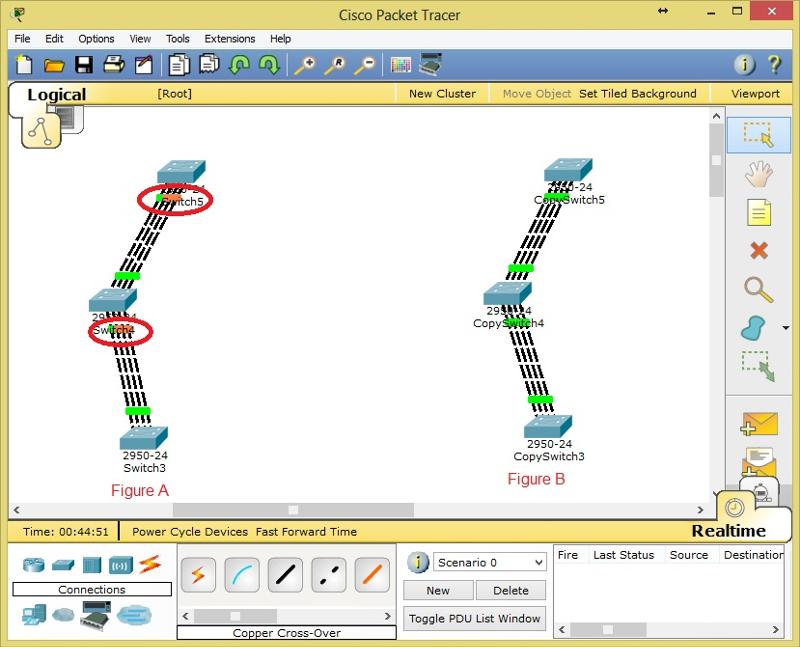This screenshot has width=800, height=647.
Task: Choose the Inspect magnifier tool
Action: 759,289
